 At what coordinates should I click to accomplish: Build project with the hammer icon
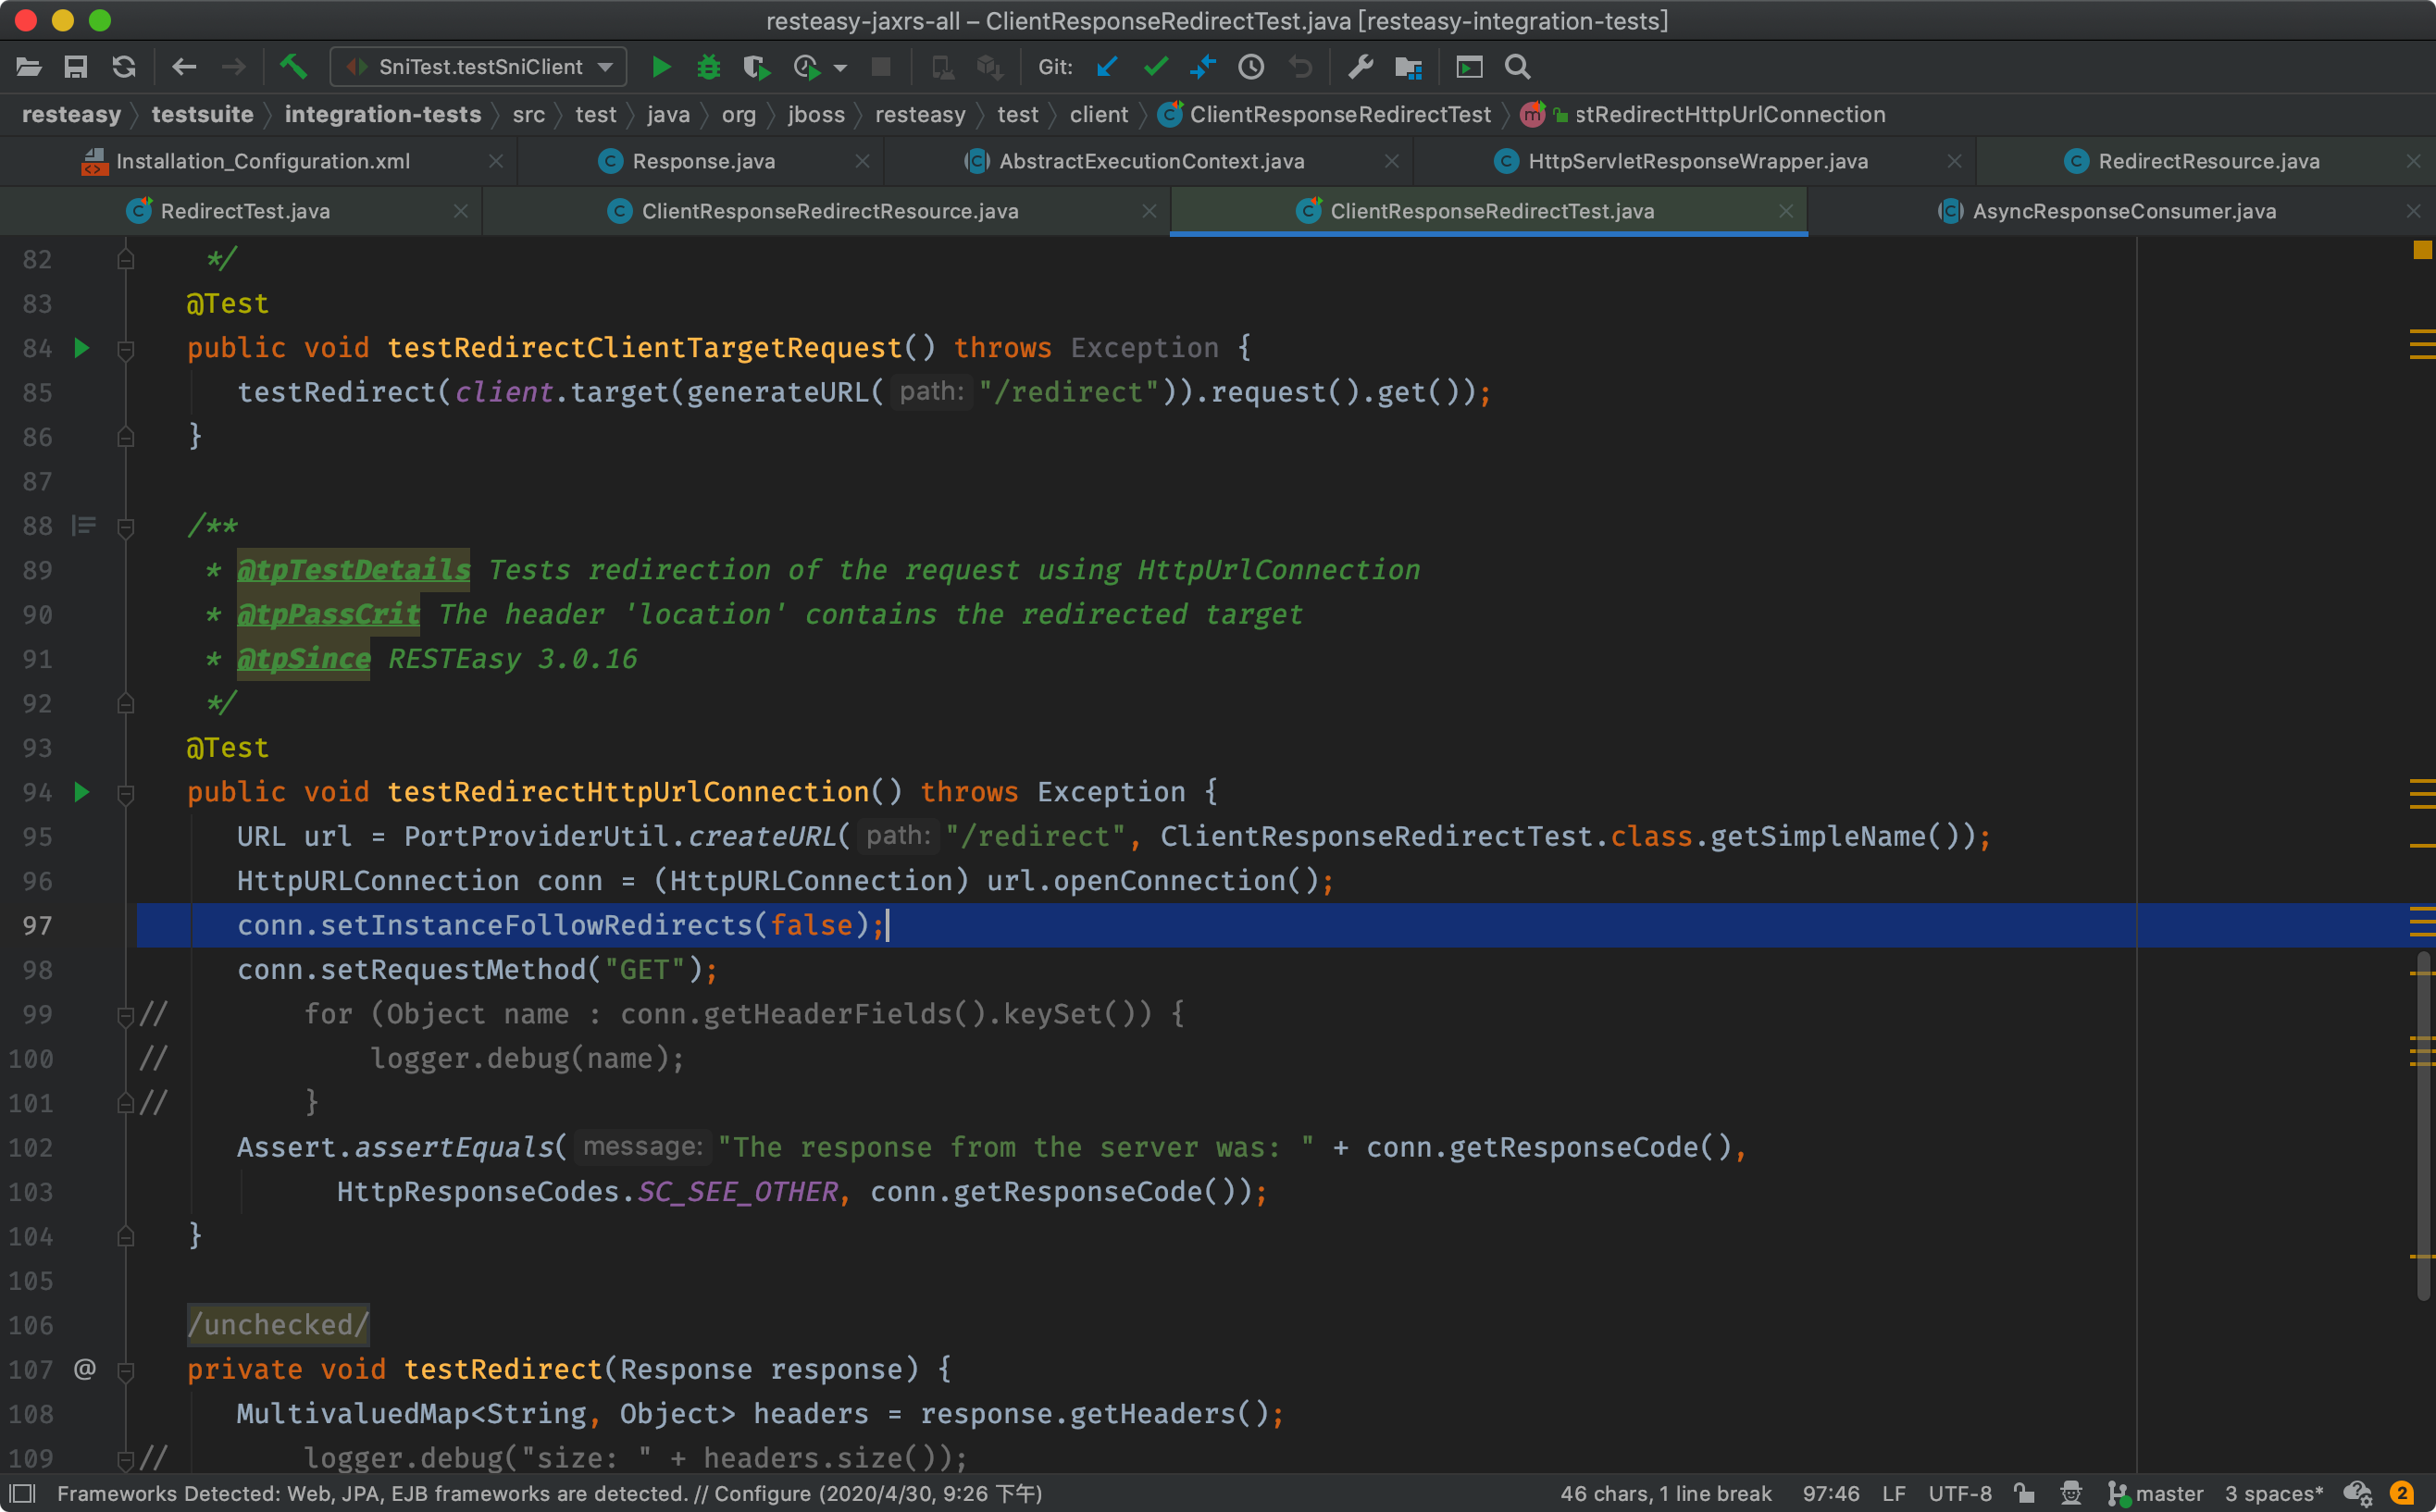pyautogui.click(x=293, y=67)
